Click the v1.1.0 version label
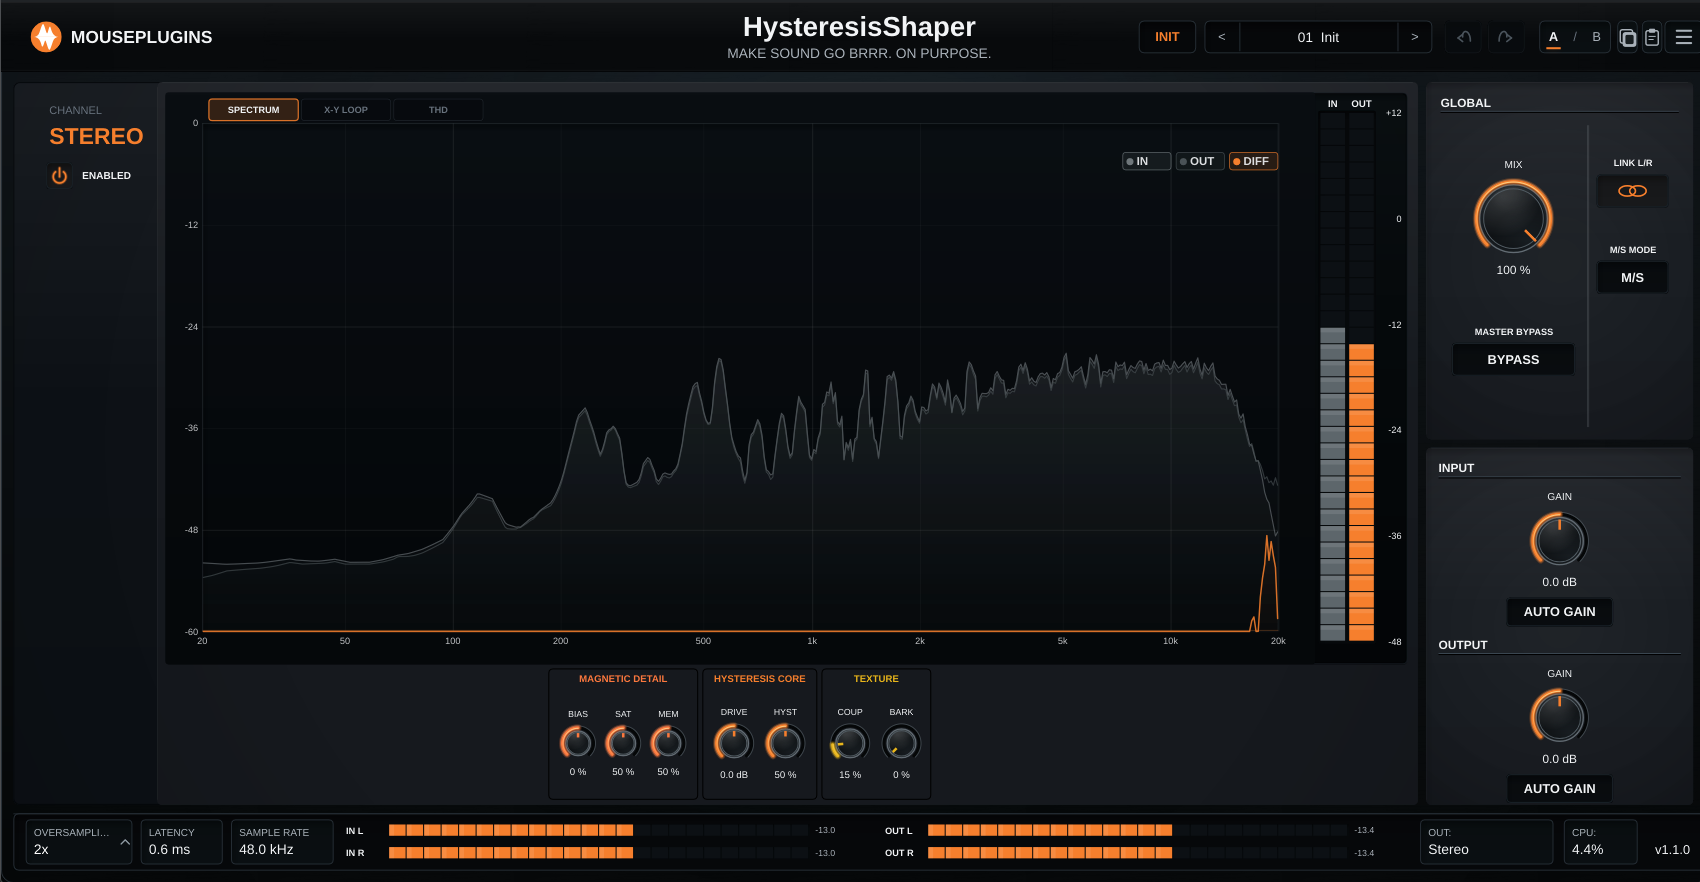 point(1672,850)
